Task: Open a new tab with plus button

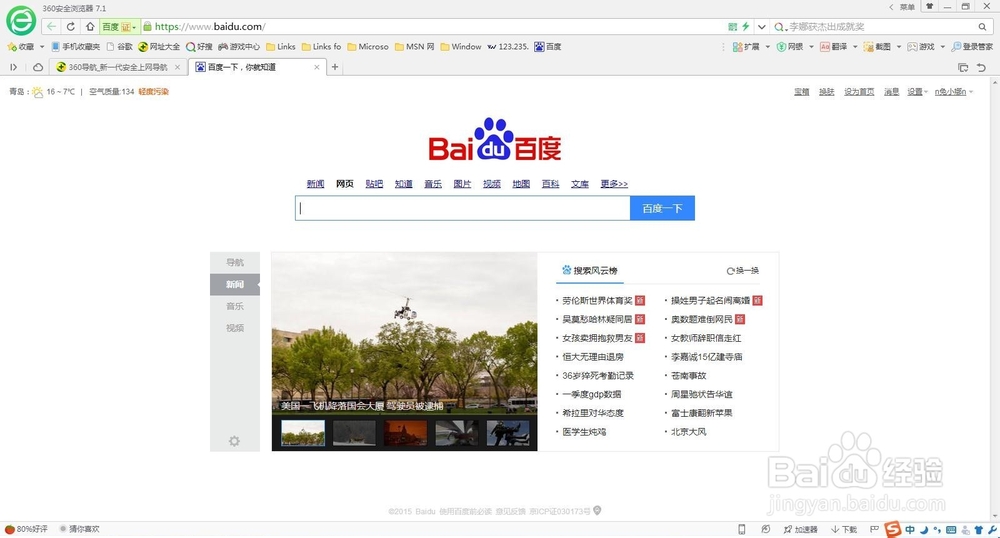Action: point(335,67)
